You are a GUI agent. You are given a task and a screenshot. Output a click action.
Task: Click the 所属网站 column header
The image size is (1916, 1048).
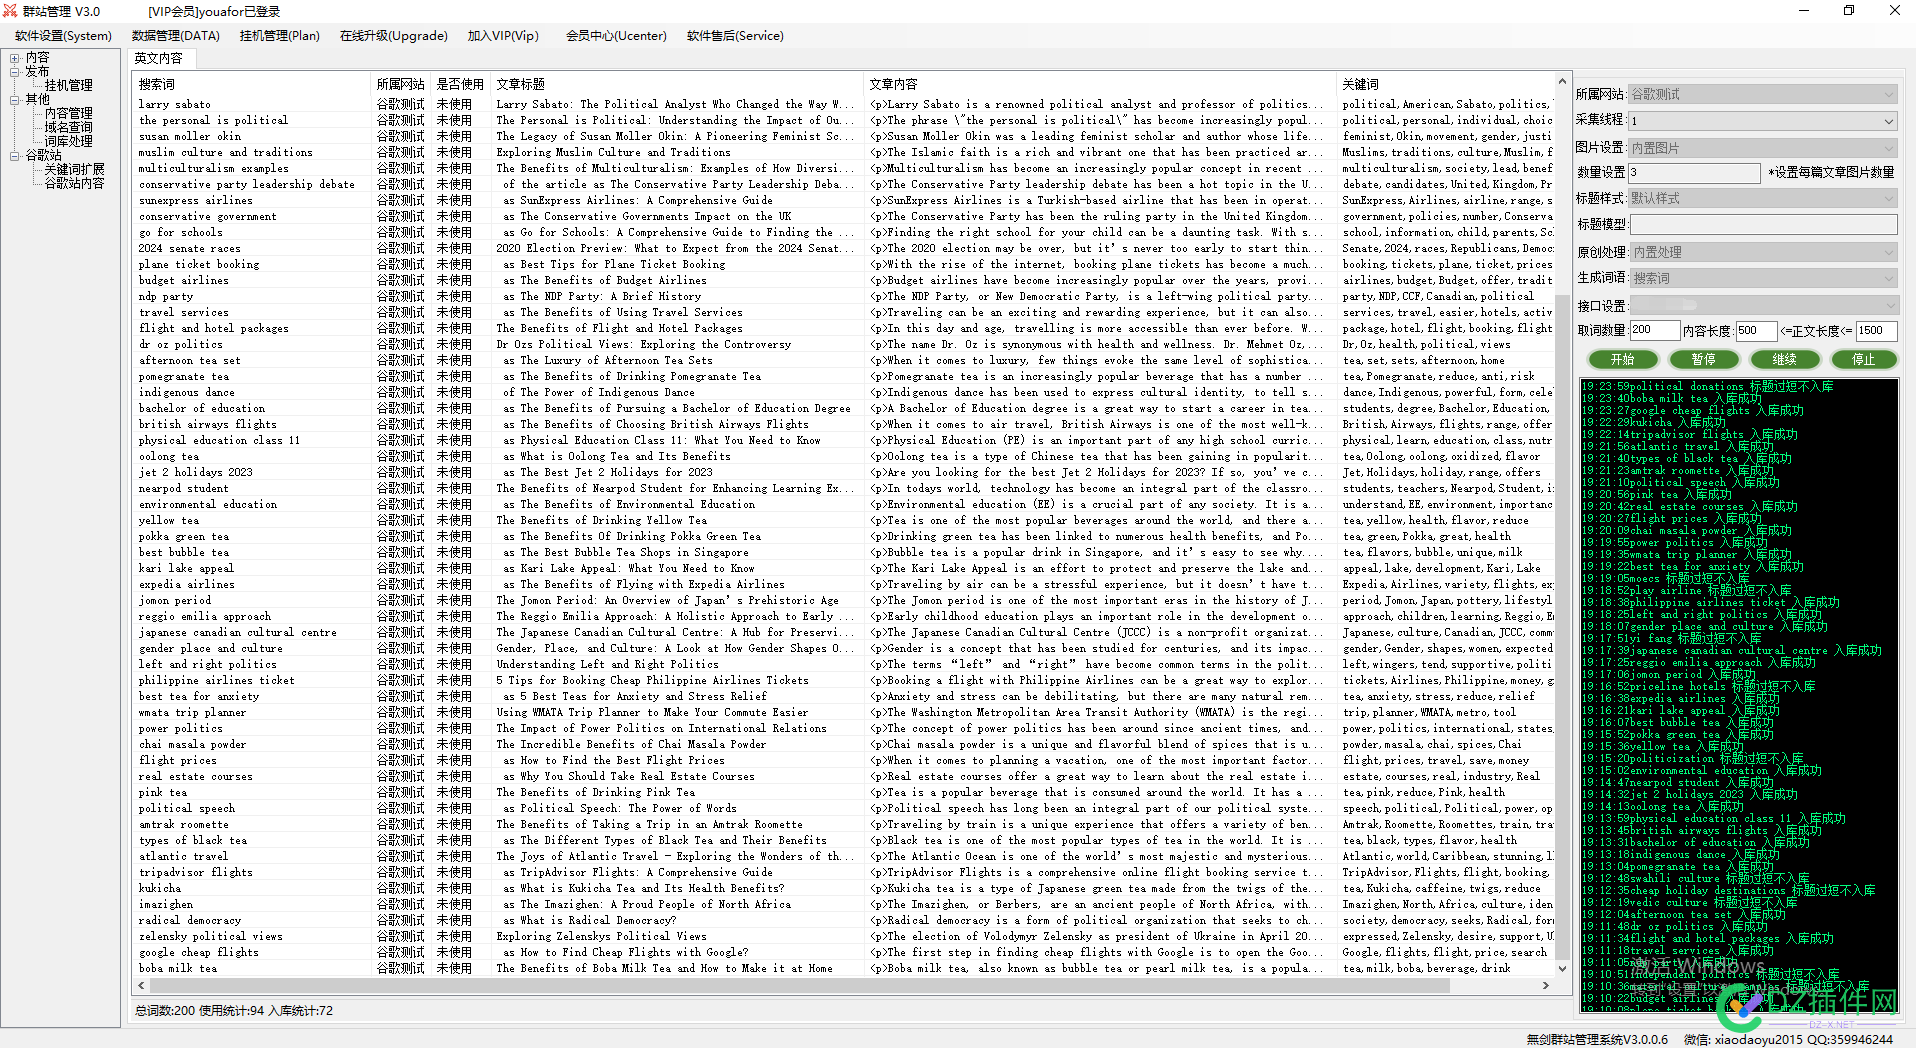400,84
